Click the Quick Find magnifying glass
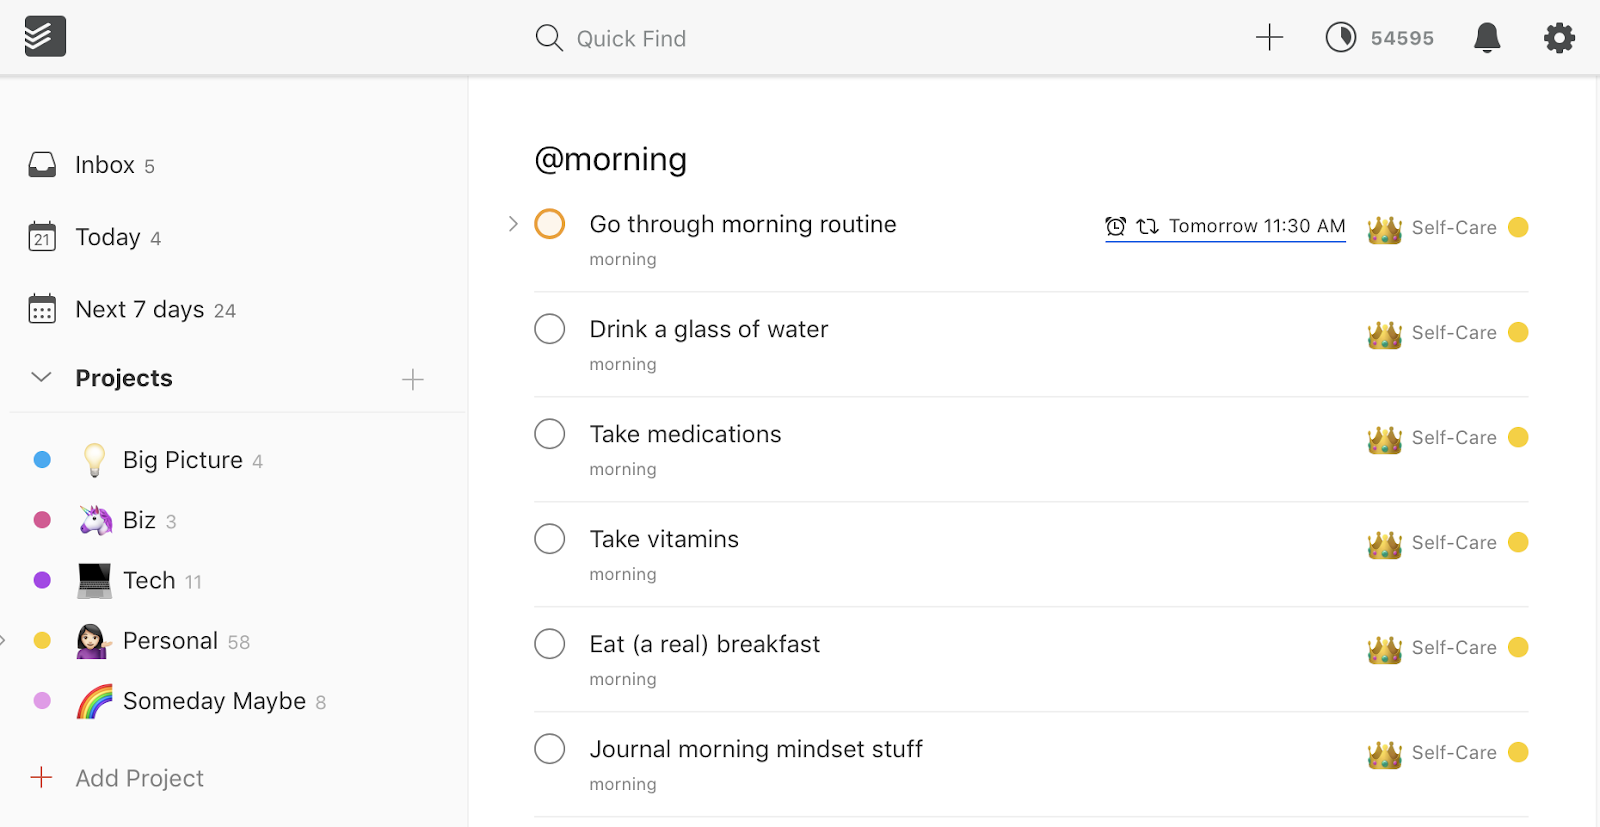1600x827 pixels. 549,37
